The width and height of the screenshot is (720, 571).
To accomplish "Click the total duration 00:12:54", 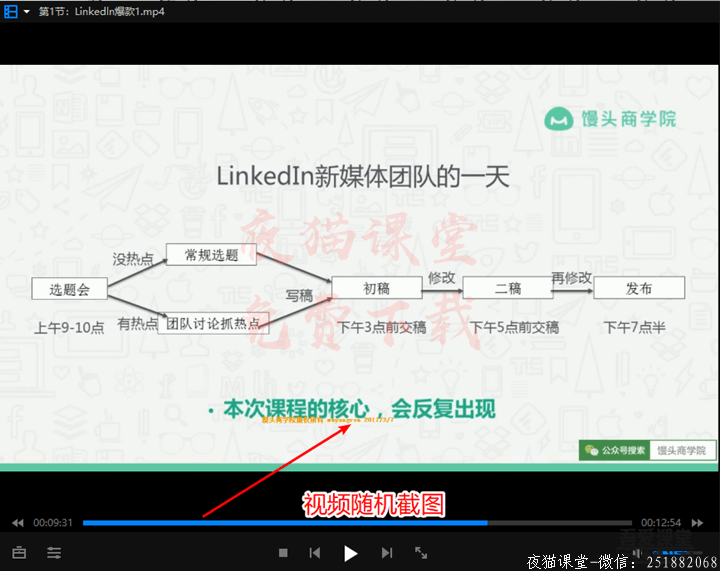I will pos(661,523).
